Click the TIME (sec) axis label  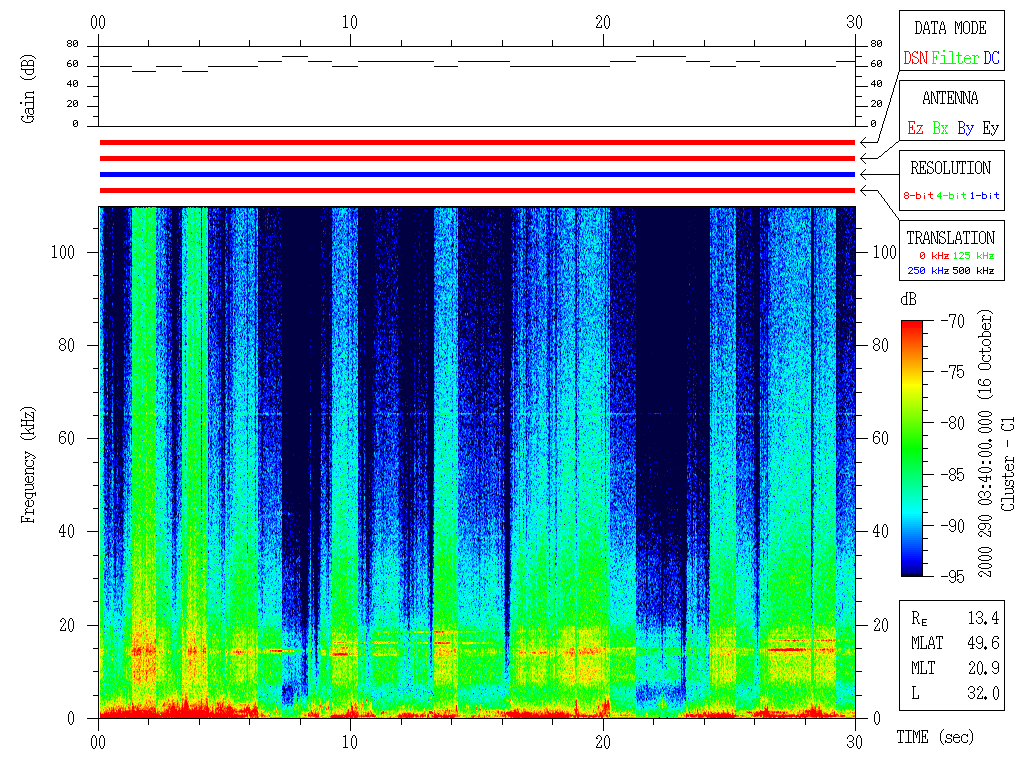click(934, 738)
